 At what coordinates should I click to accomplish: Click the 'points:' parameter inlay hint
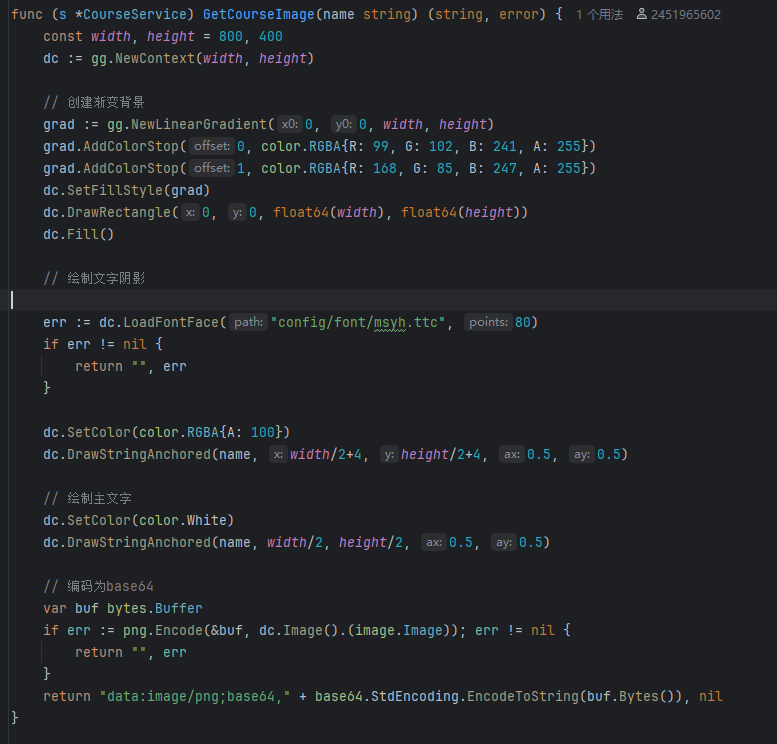tap(488, 322)
